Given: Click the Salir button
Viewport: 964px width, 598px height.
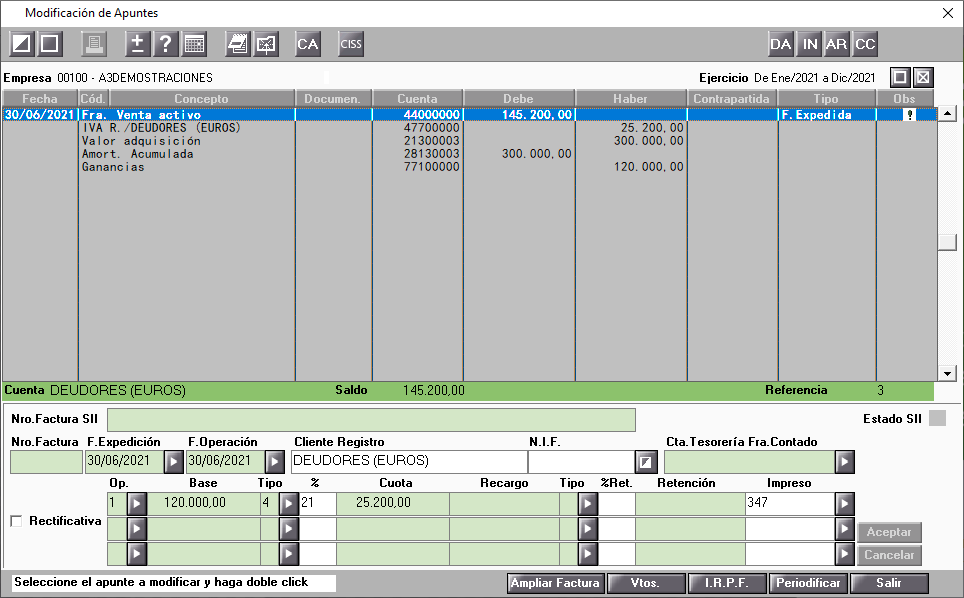Looking at the screenshot, I should click(889, 583).
